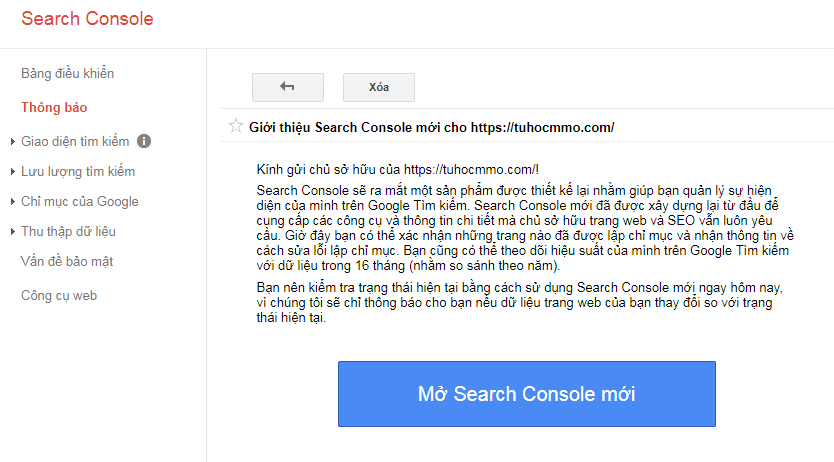Star the Search Console introduction message

coord(236,127)
